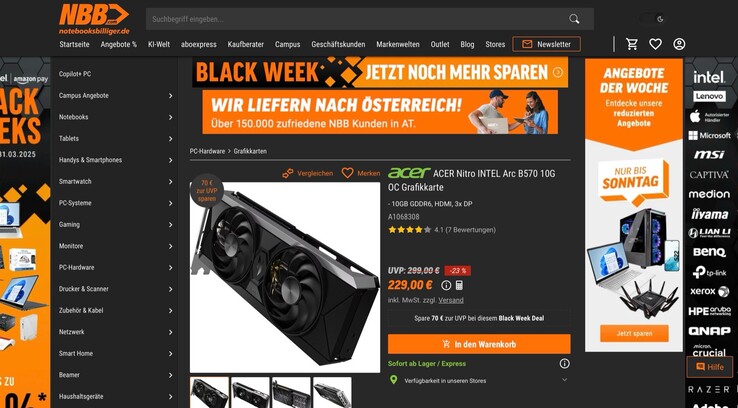Add item via In den Warenkorb button
The image size is (738, 408).
(479, 344)
